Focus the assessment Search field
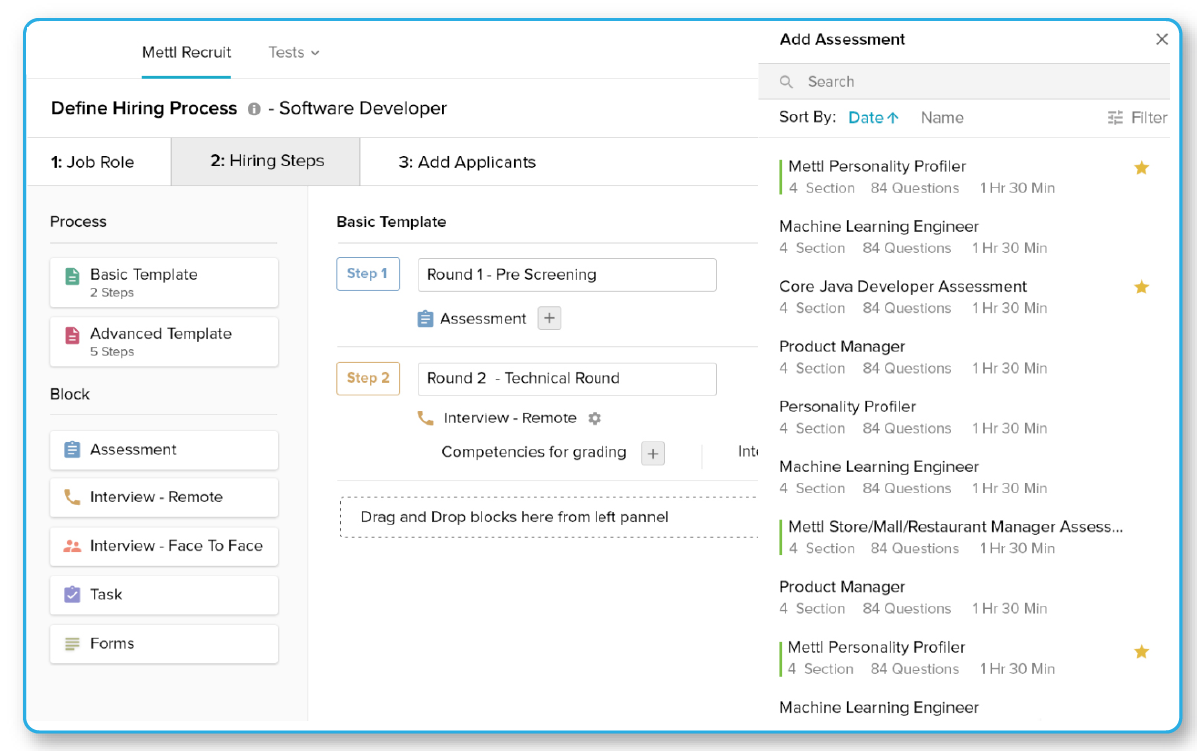 963,82
